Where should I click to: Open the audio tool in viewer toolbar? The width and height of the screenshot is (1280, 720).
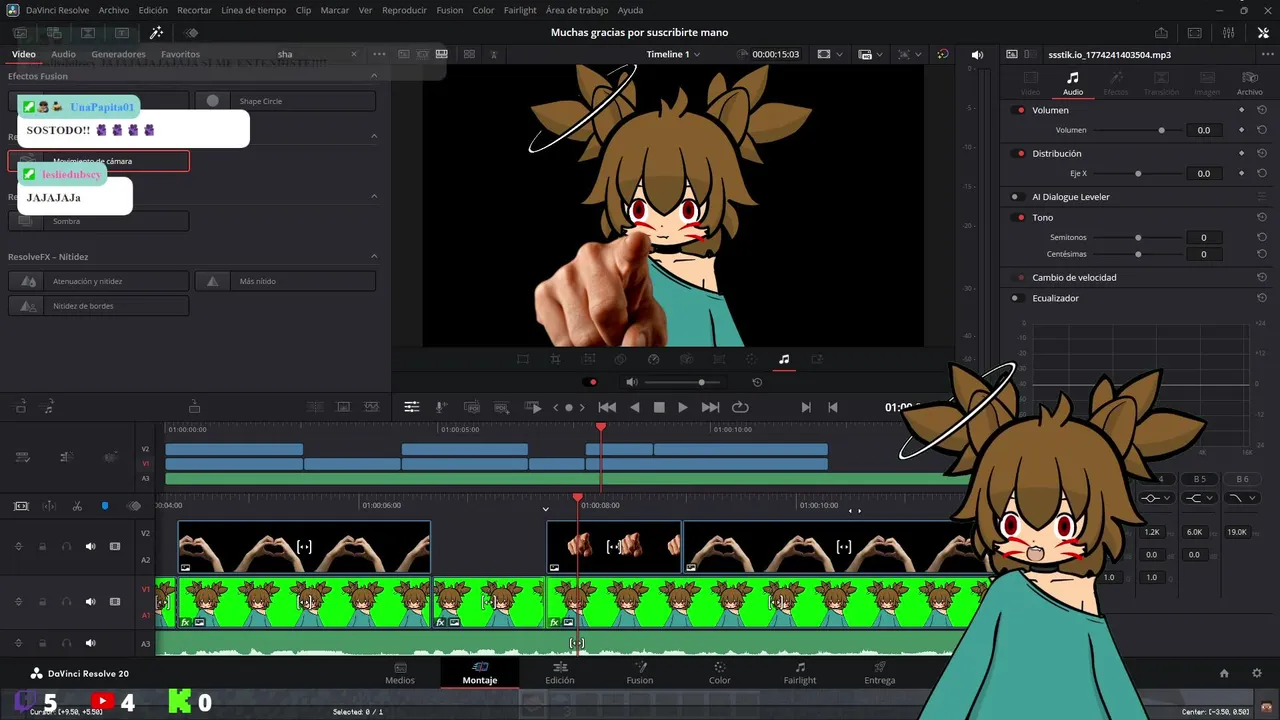pyautogui.click(x=784, y=359)
